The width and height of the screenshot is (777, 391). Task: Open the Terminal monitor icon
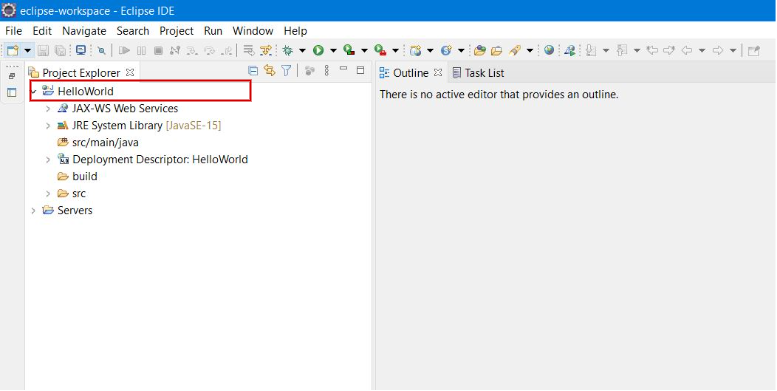[x=81, y=50]
